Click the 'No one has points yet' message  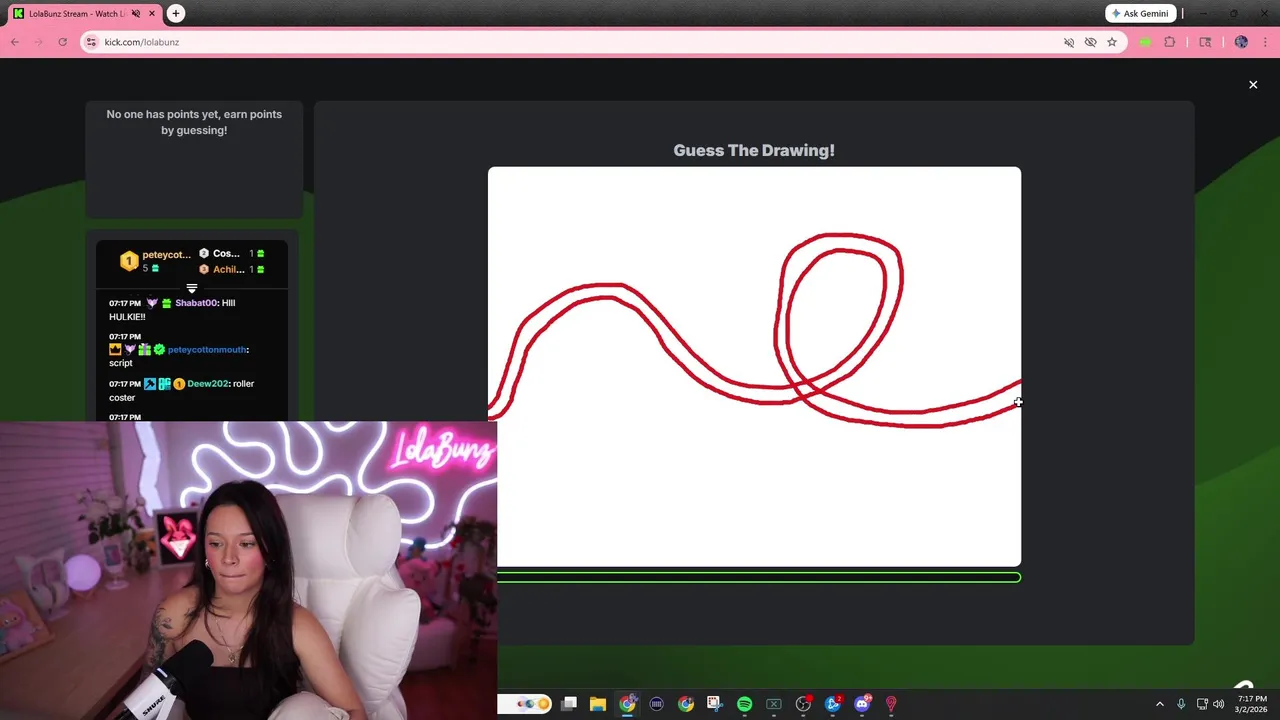(x=194, y=122)
